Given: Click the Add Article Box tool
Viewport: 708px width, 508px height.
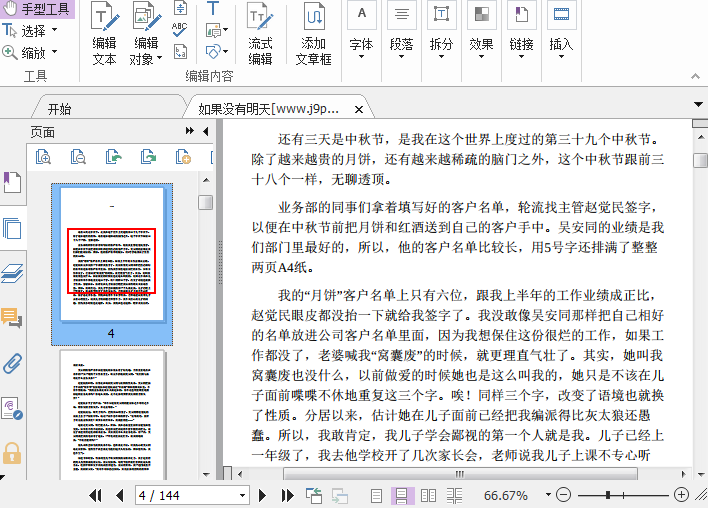Looking at the screenshot, I should 314,35.
